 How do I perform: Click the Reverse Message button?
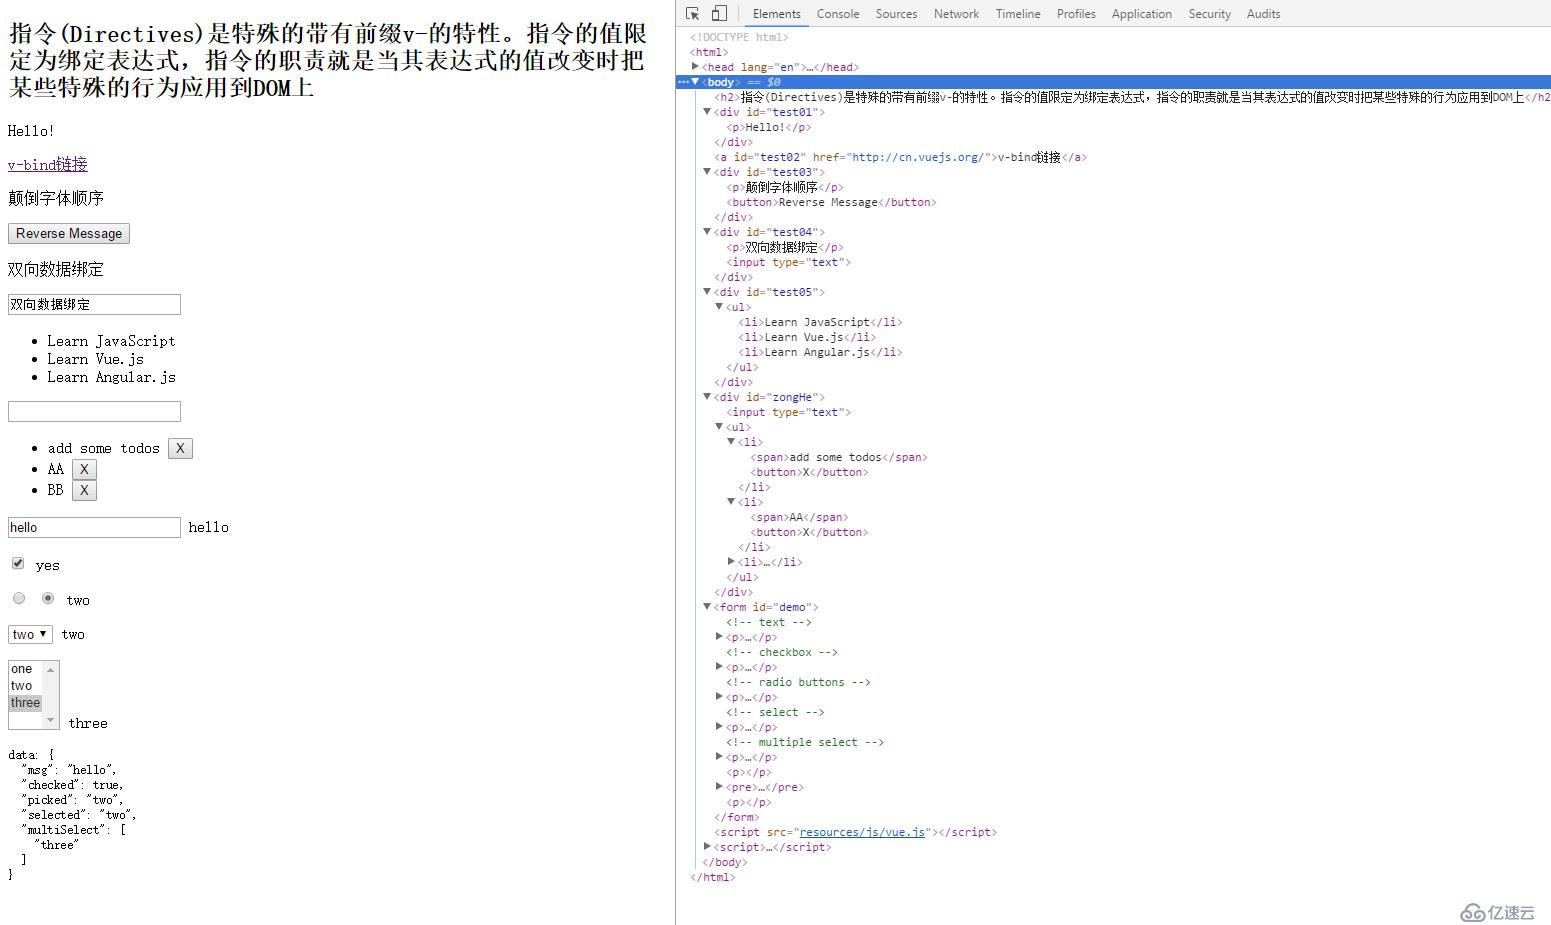pos(69,233)
